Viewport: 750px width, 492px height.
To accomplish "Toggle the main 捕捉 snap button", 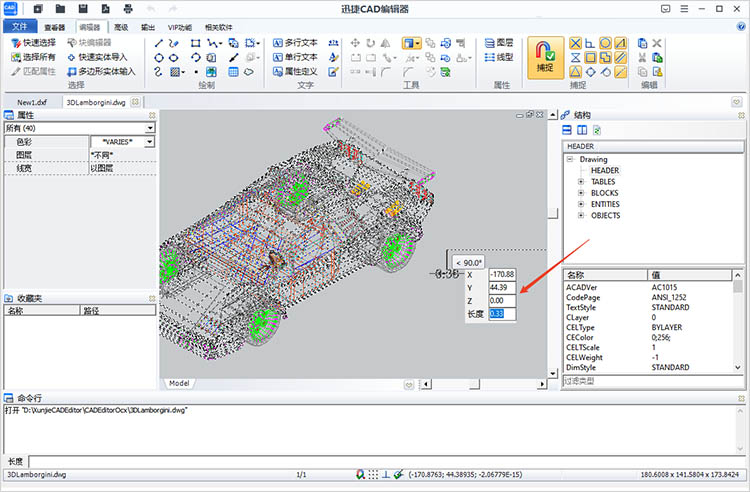I will (x=545, y=57).
